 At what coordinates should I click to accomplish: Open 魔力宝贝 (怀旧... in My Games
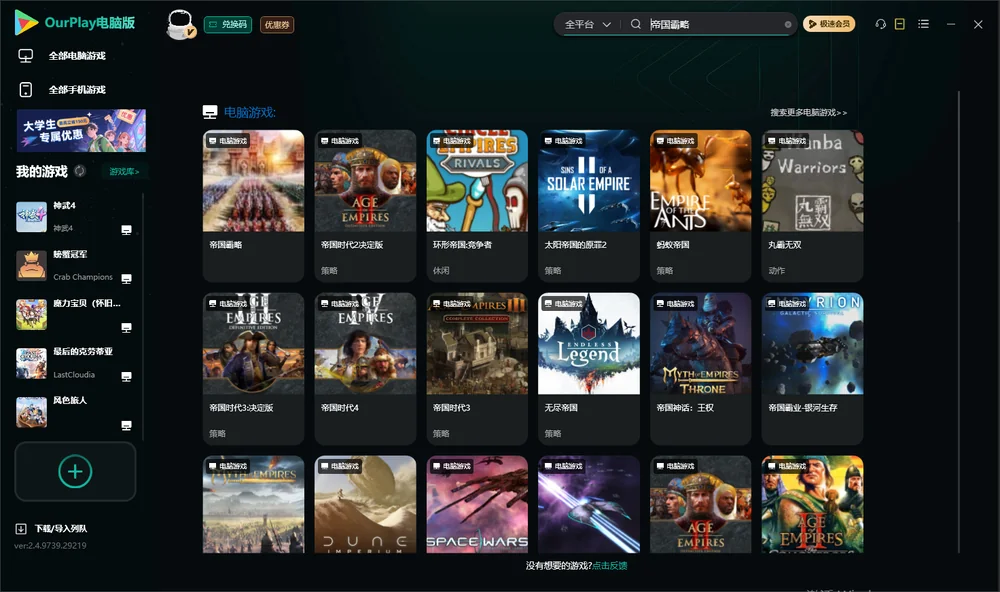tap(75, 314)
